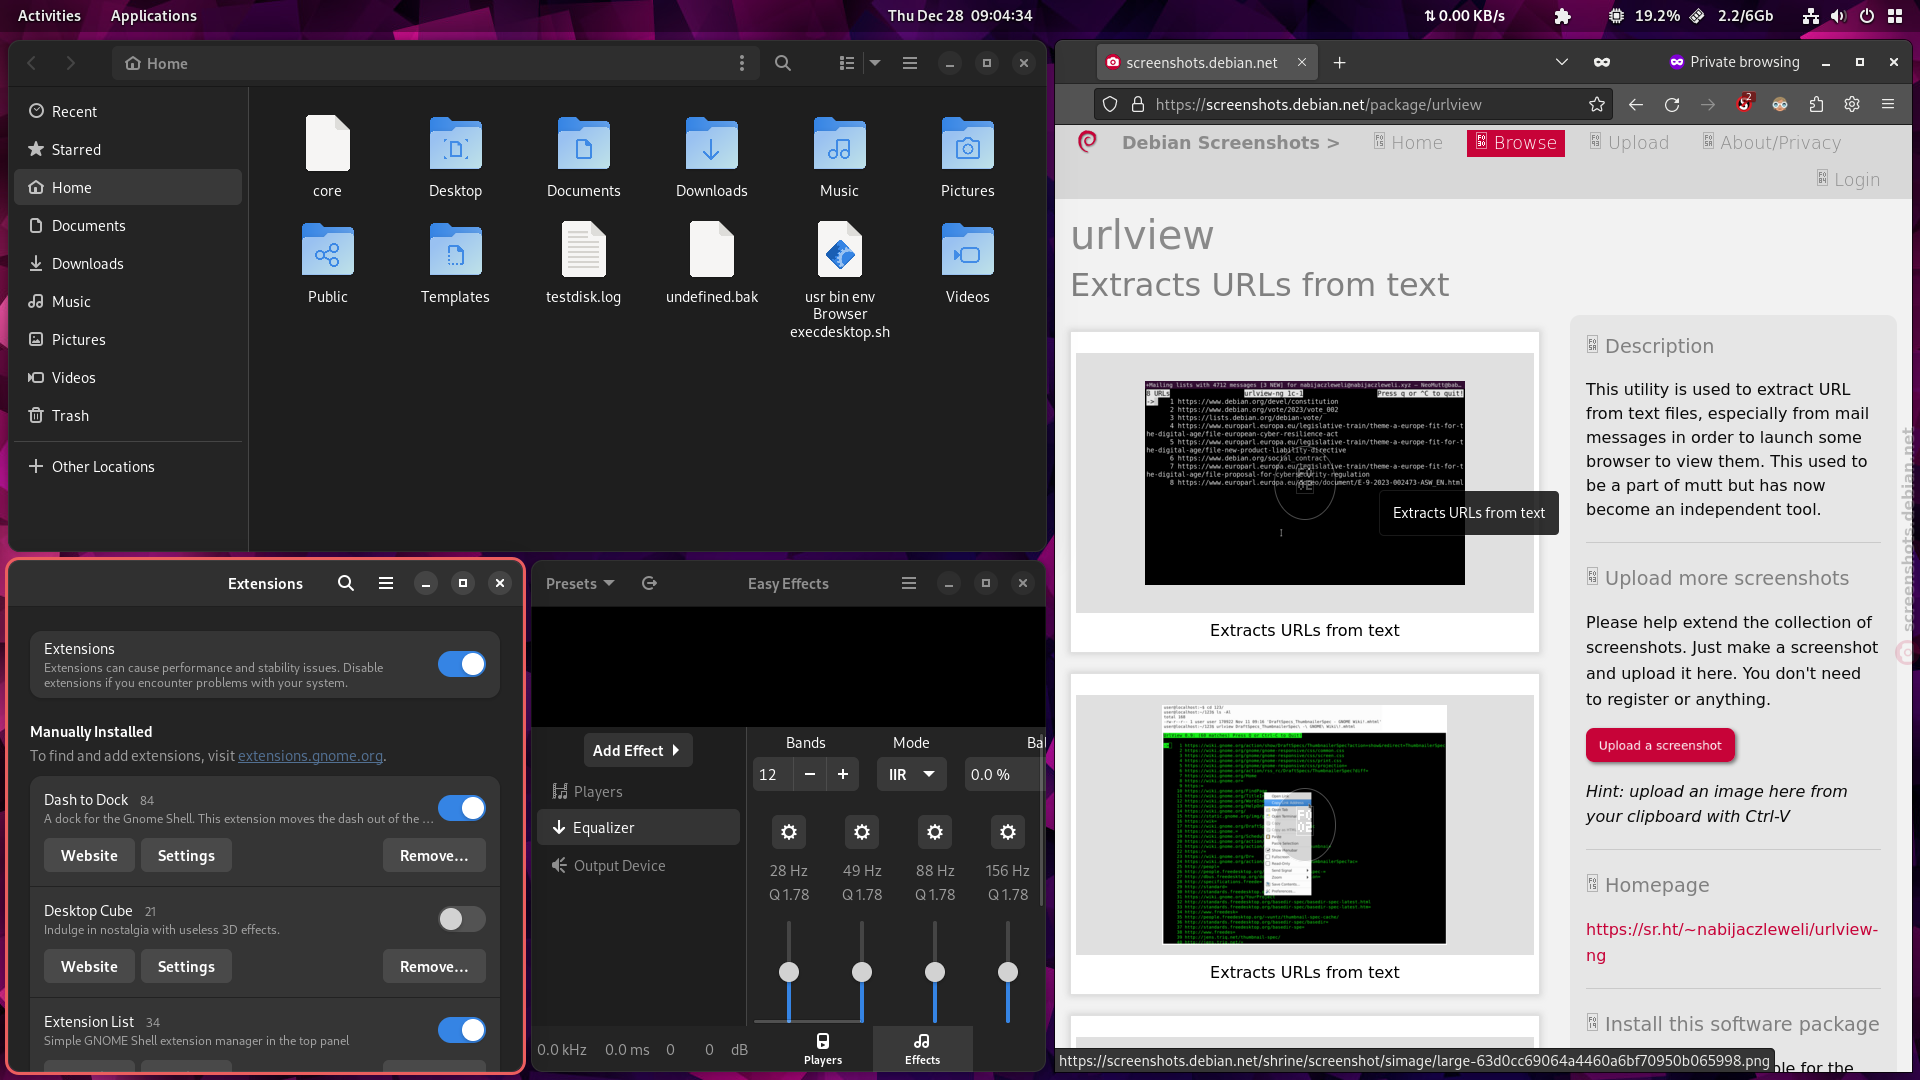The image size is (1920, 1080).
Task: Go back in Files navigation
Action: (32, 63)
